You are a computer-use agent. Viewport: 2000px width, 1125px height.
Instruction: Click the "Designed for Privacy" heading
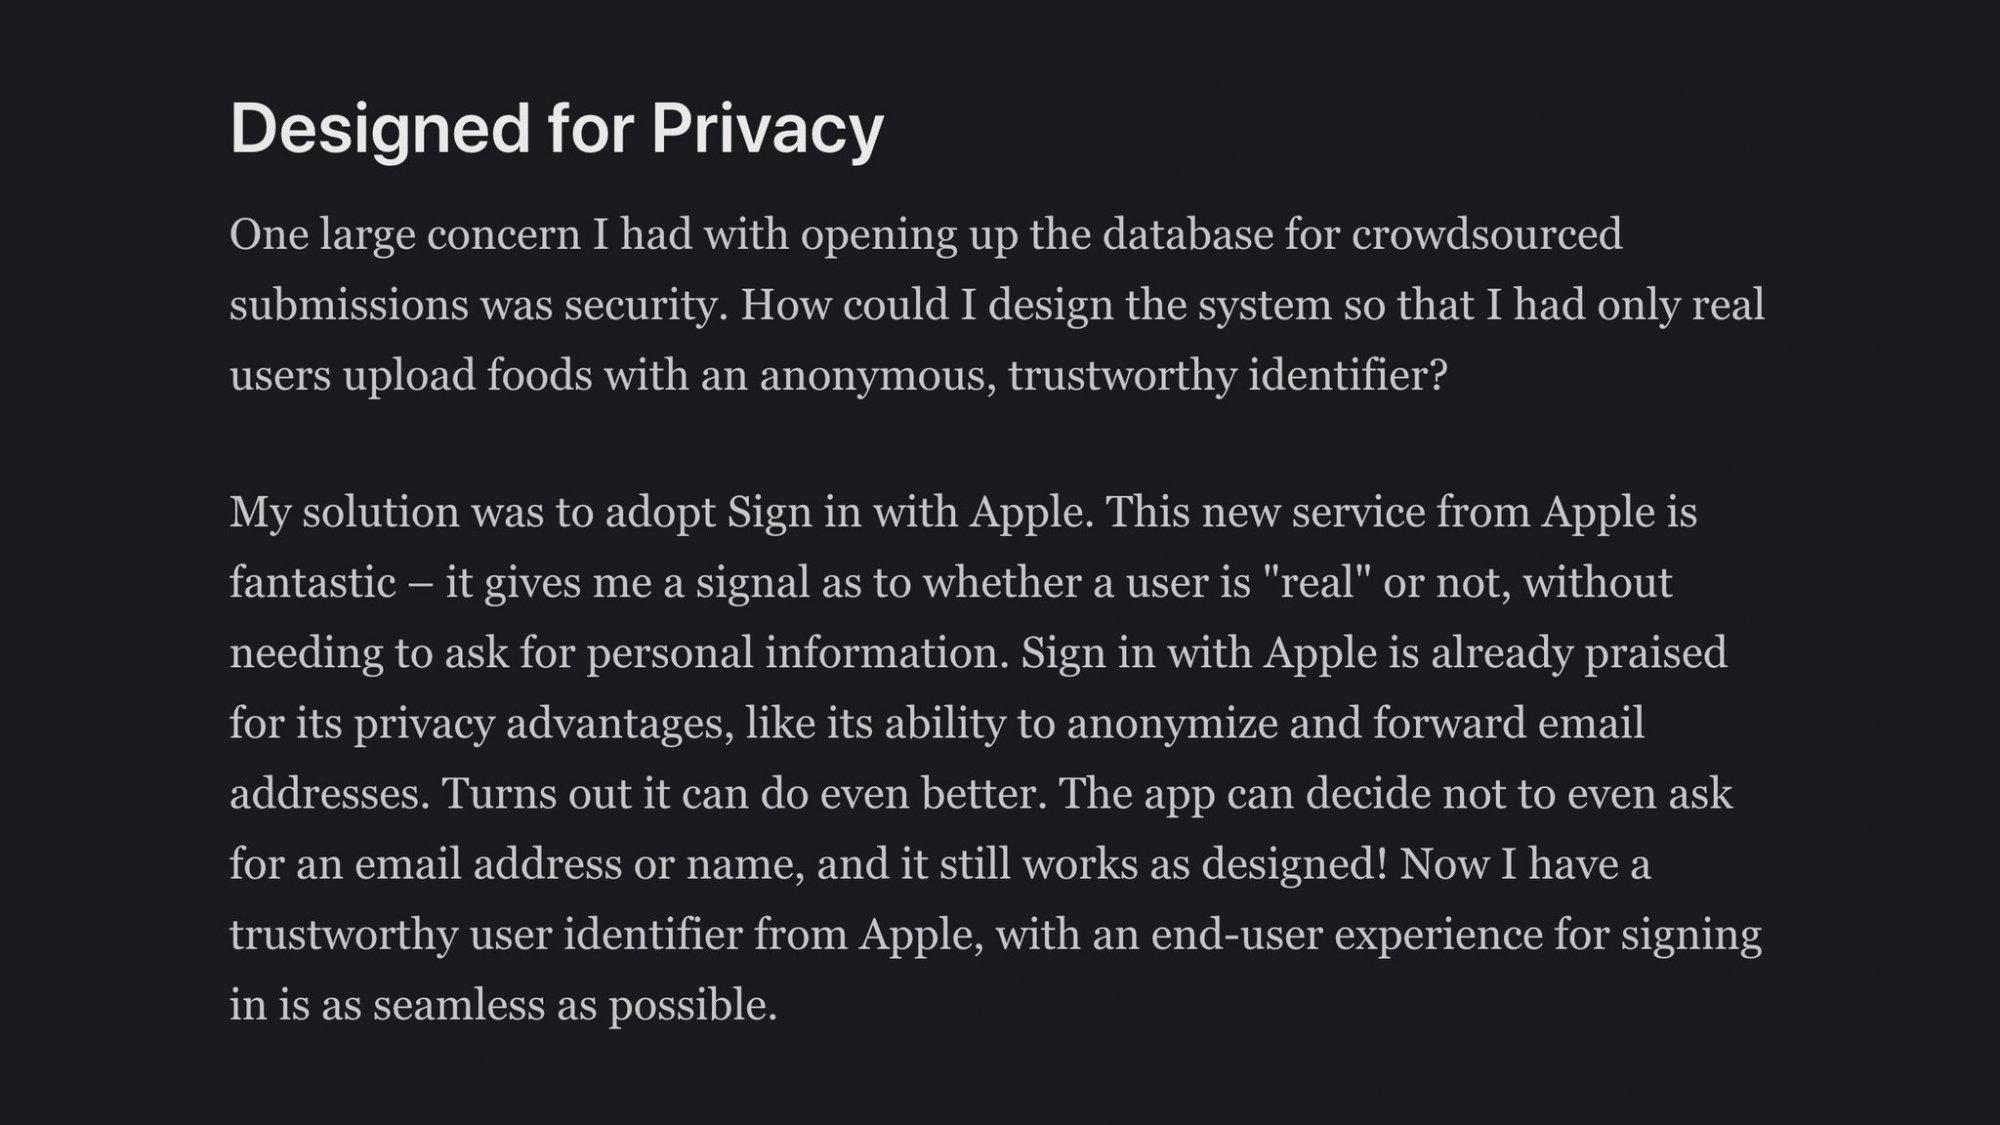coord(557,130)
